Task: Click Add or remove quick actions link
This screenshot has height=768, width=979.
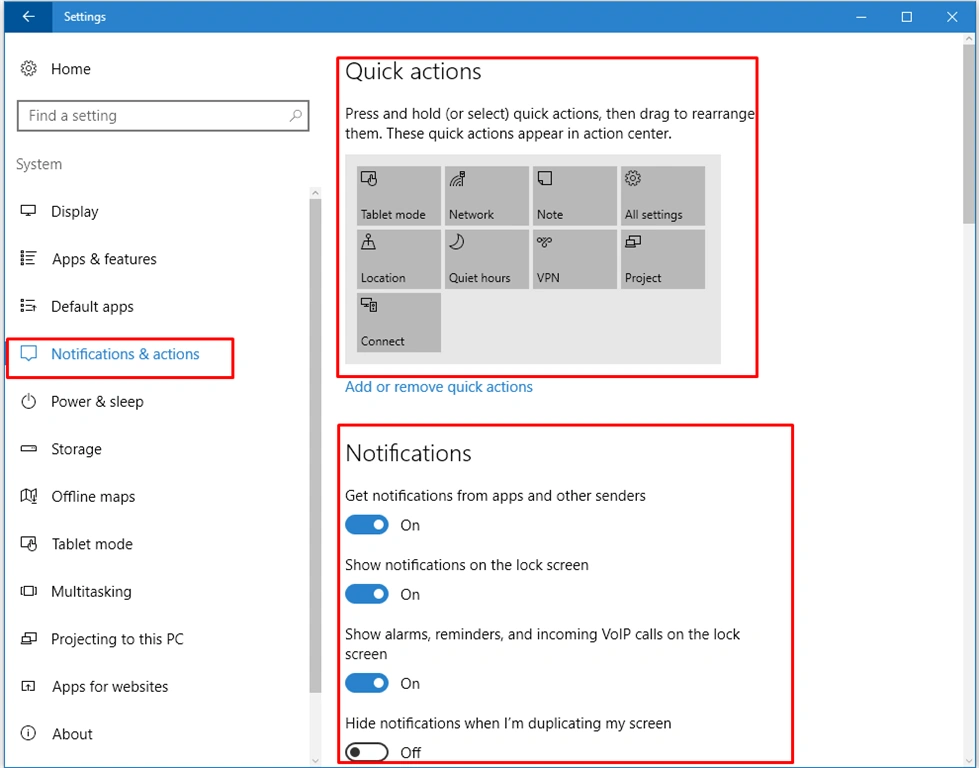Action: pyautogui.click(x=439, y=386)
